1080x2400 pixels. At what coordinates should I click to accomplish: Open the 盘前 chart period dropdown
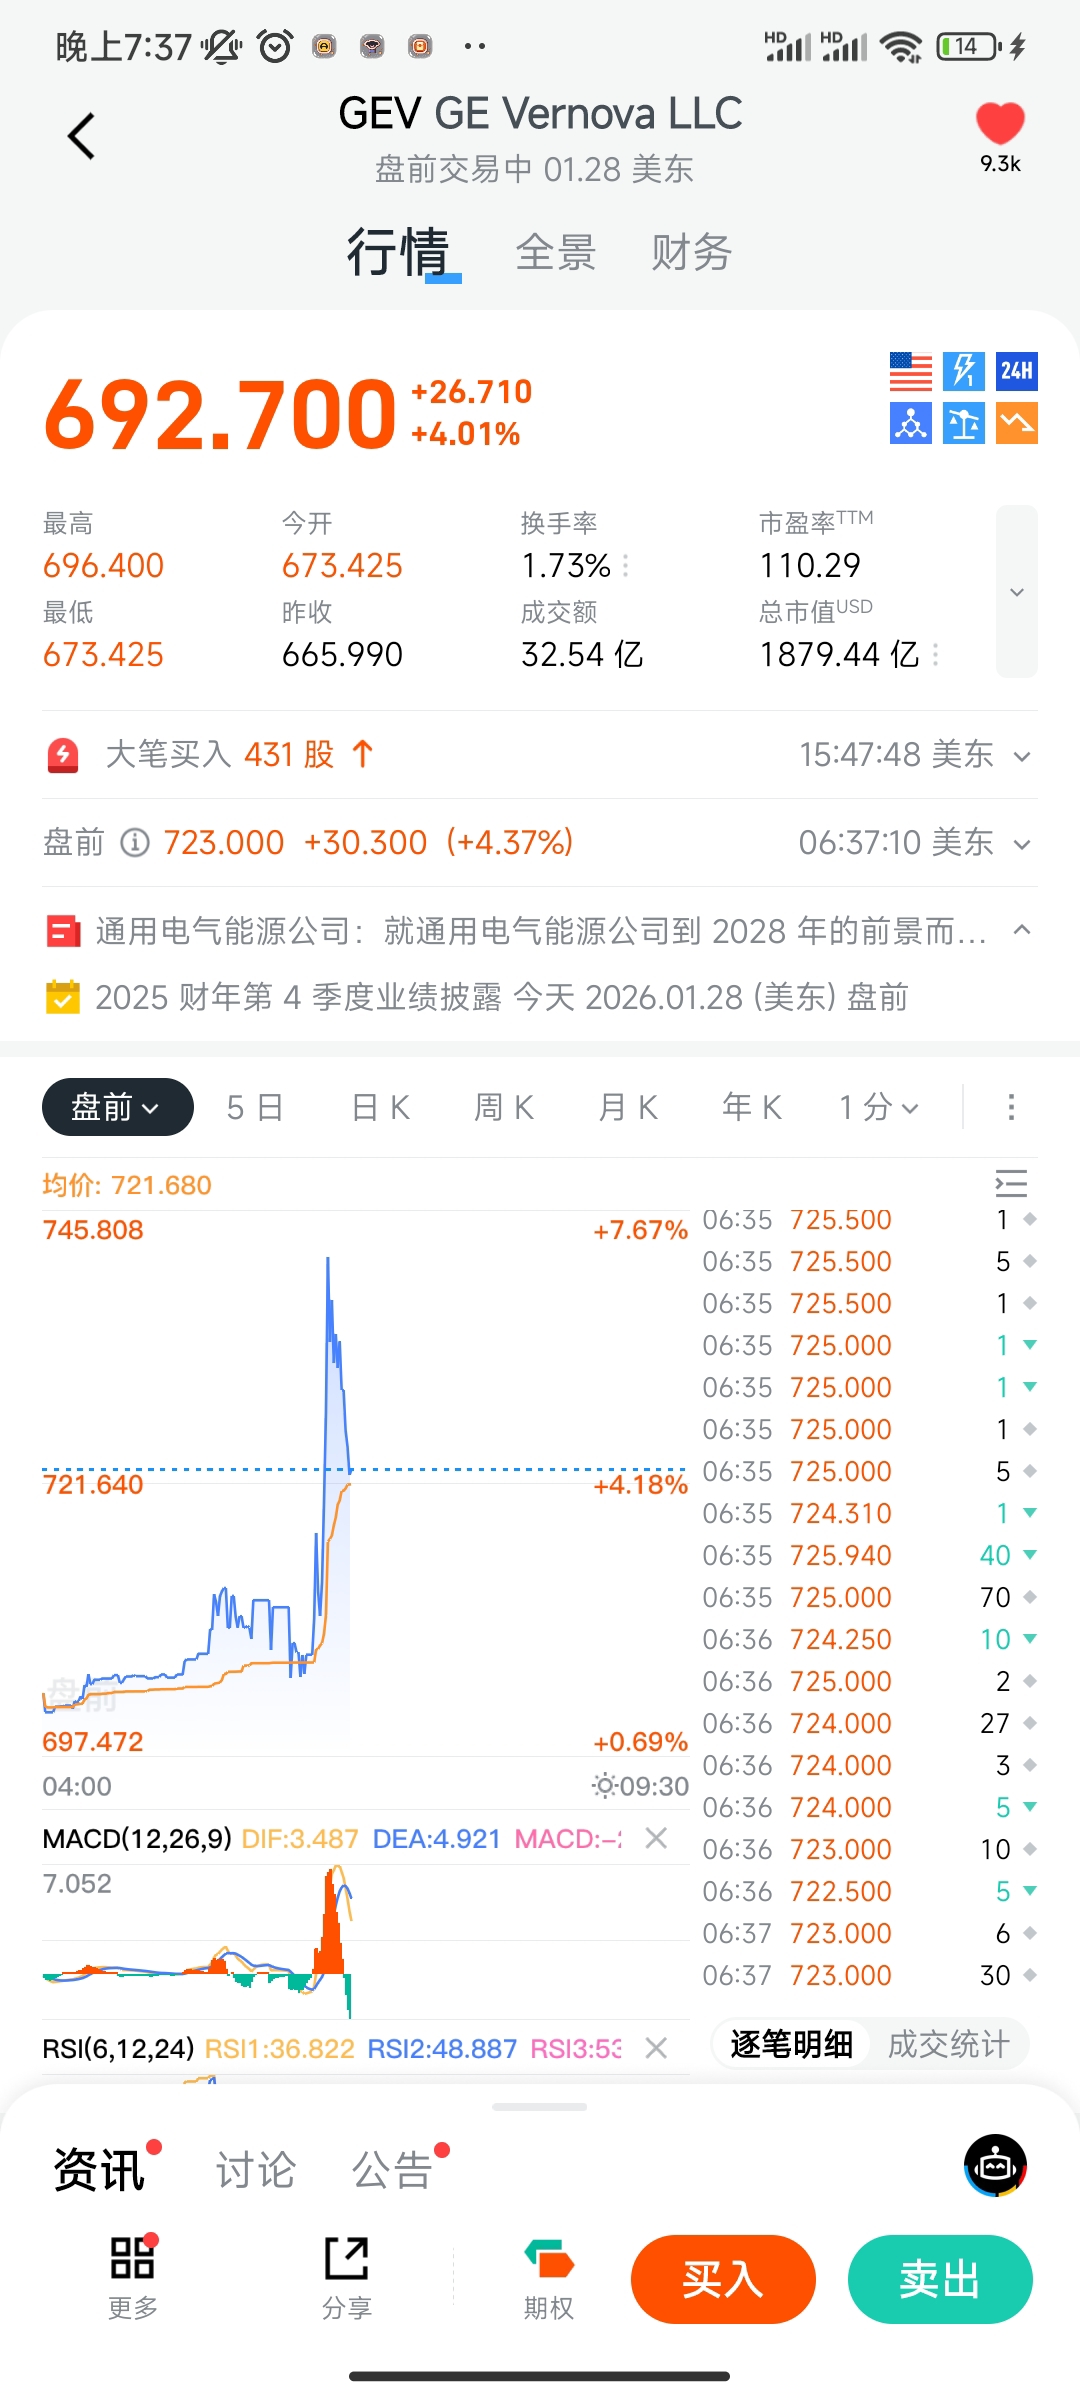[x=117, y=1107]
